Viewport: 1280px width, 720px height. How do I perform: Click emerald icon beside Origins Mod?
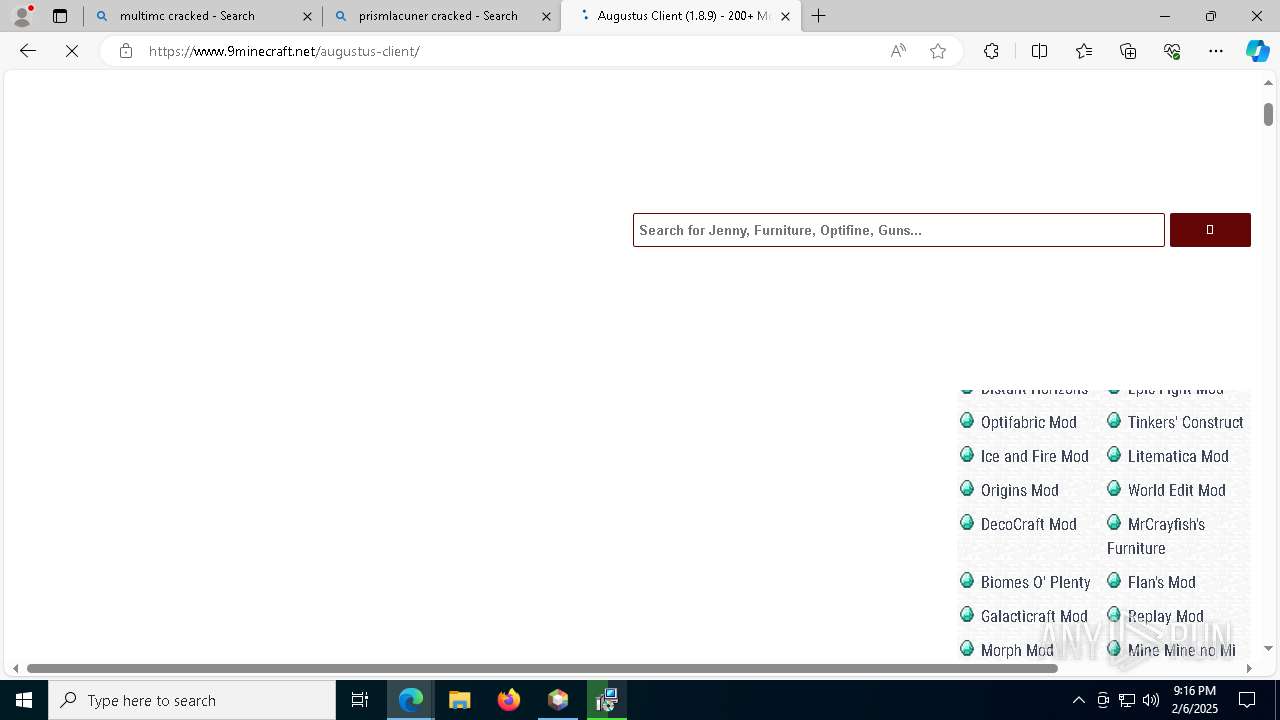(967, 489)
